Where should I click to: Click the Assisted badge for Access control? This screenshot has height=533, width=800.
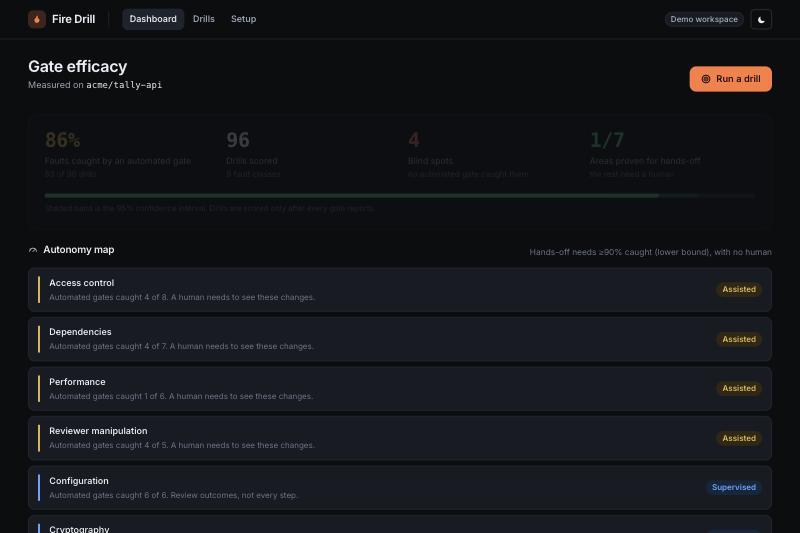[x=739, y=289]
